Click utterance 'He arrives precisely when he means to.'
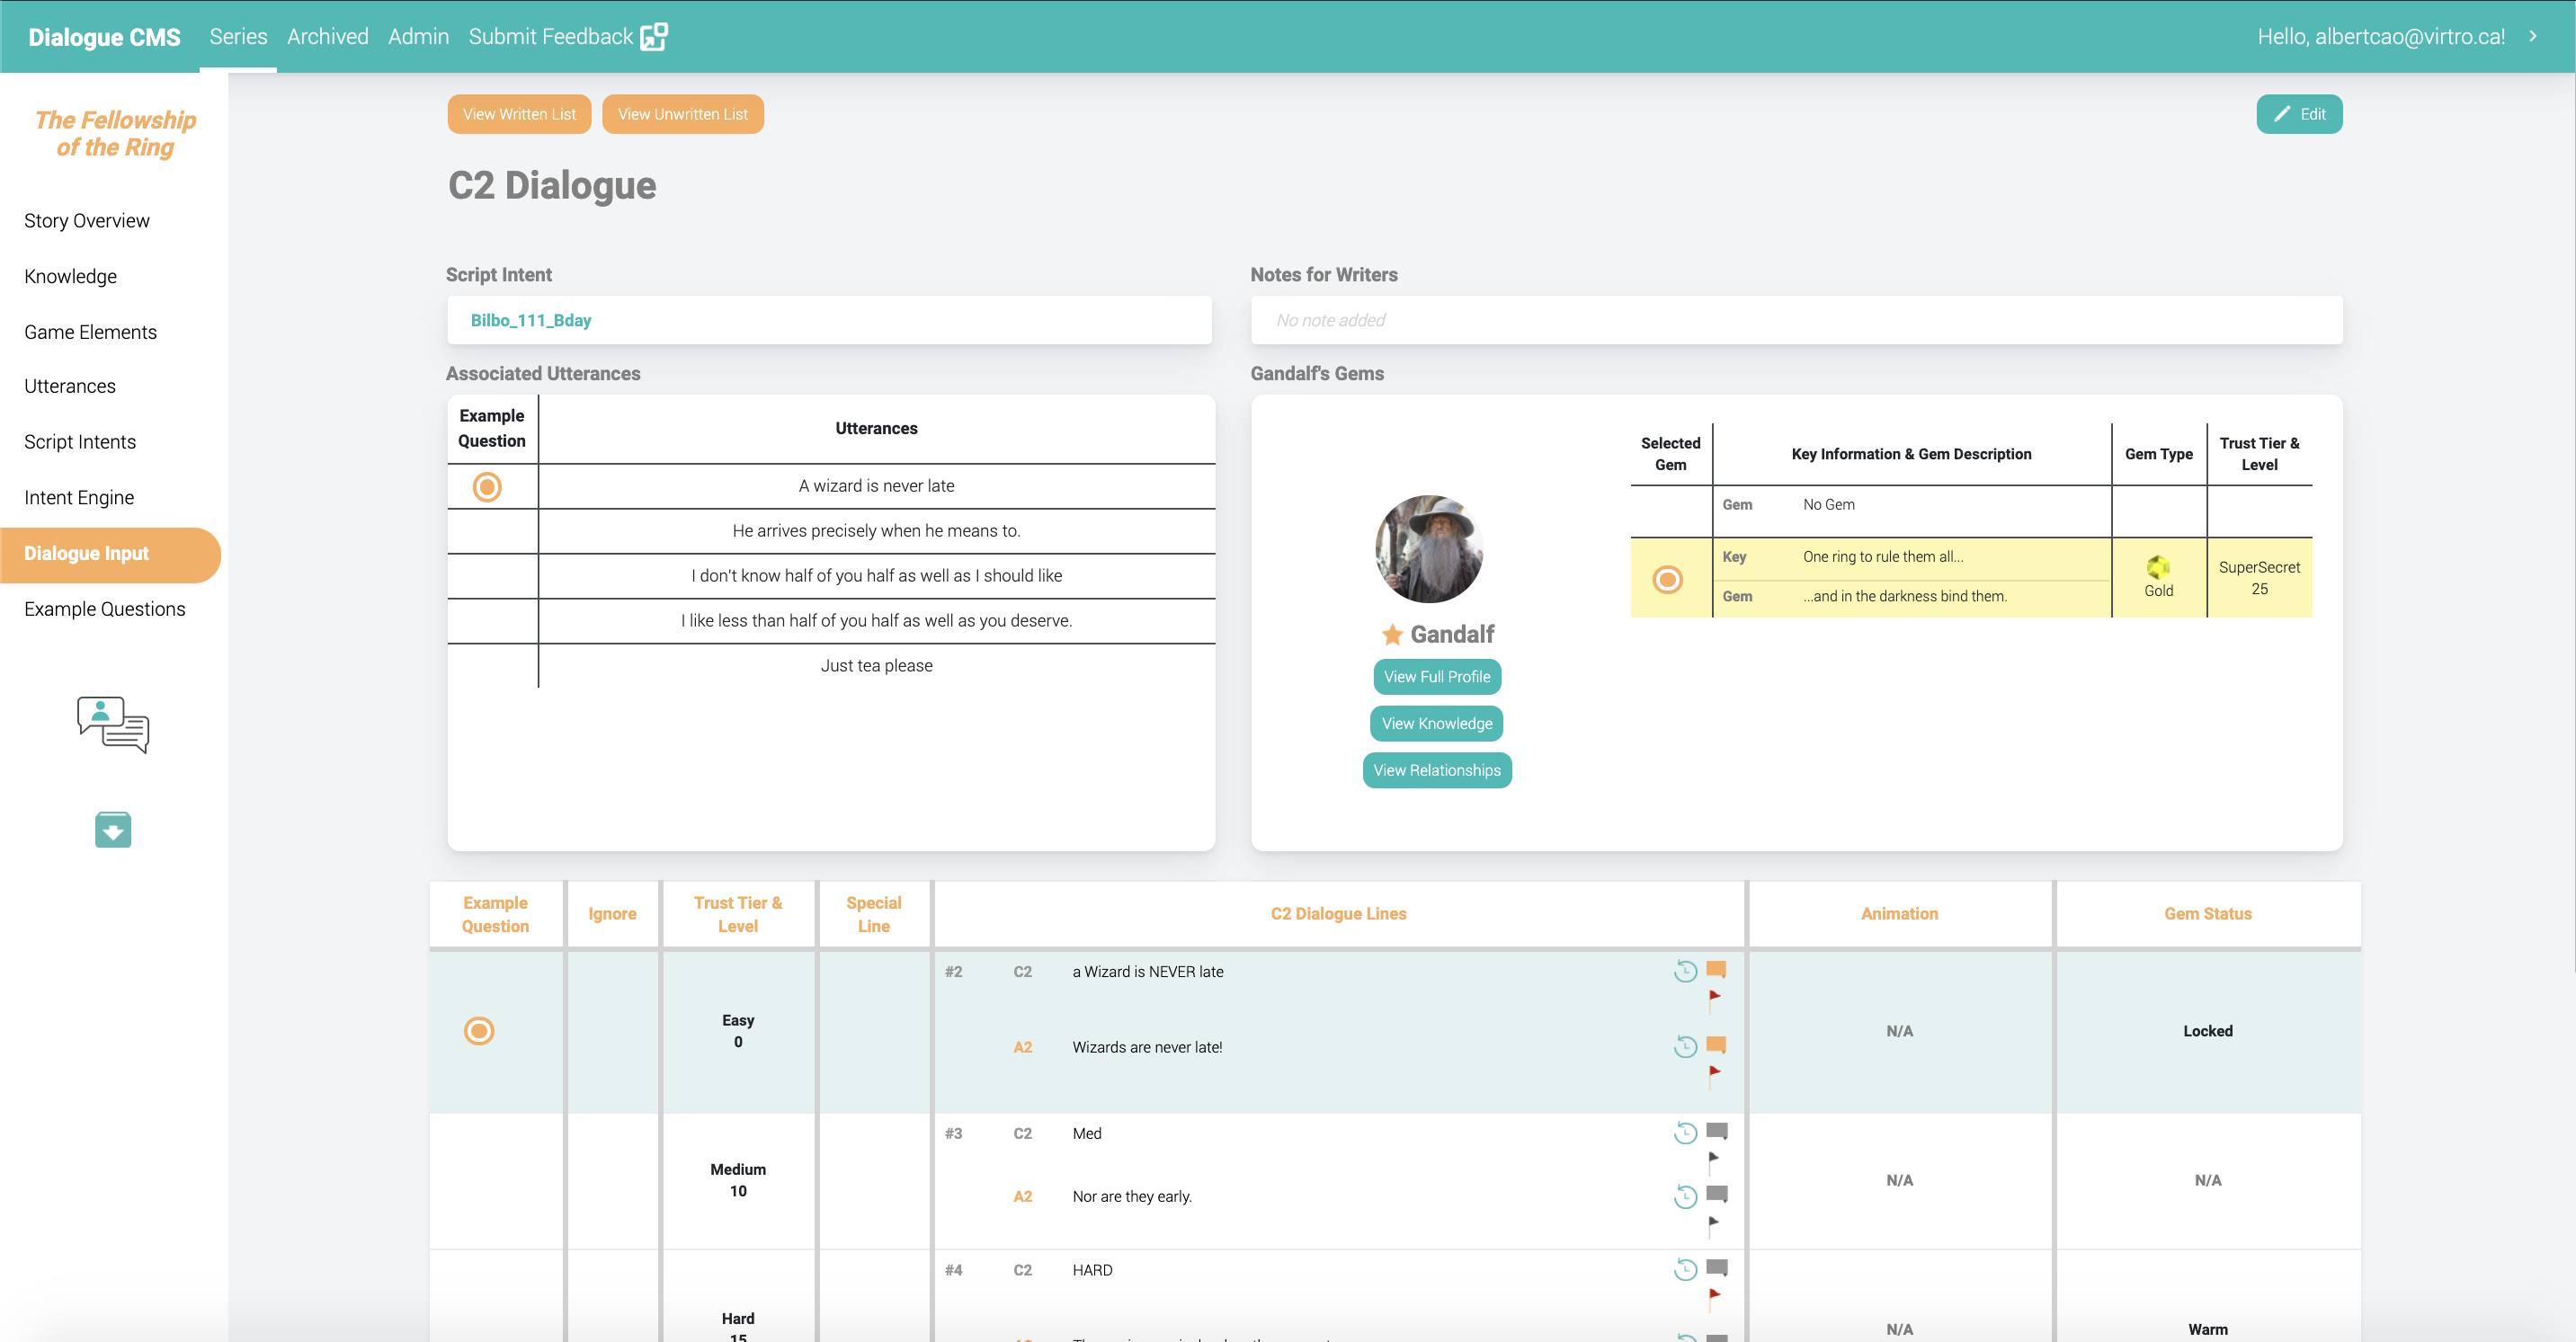The image size is (2576, 1342). 876,531
